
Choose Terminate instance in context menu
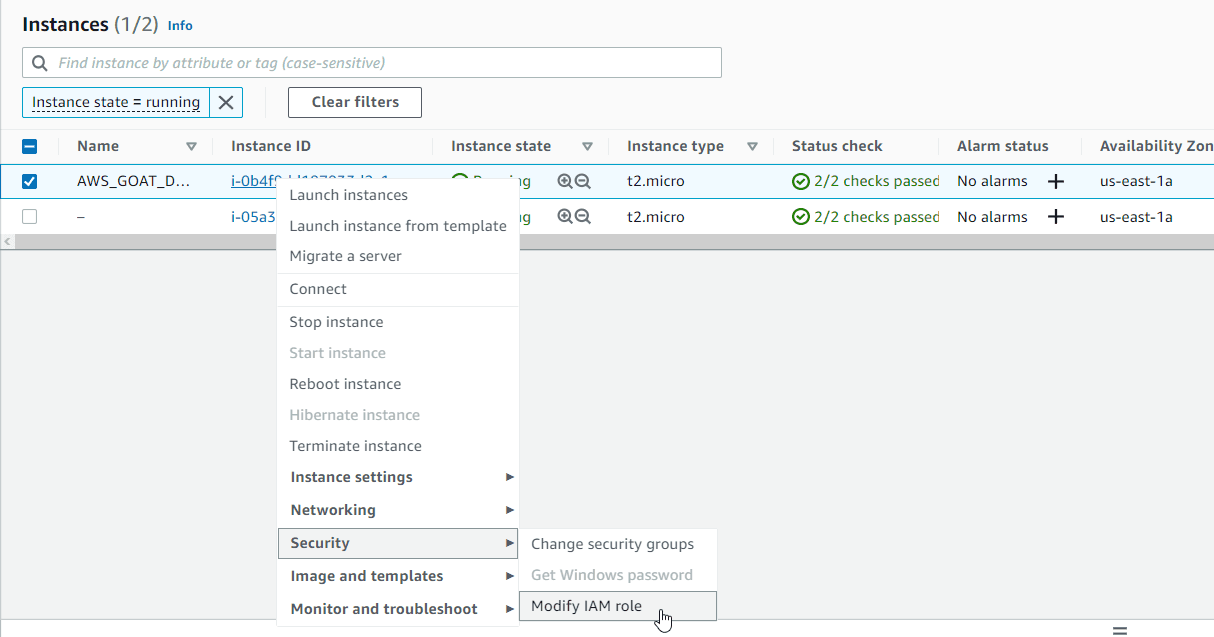[355, 446]
